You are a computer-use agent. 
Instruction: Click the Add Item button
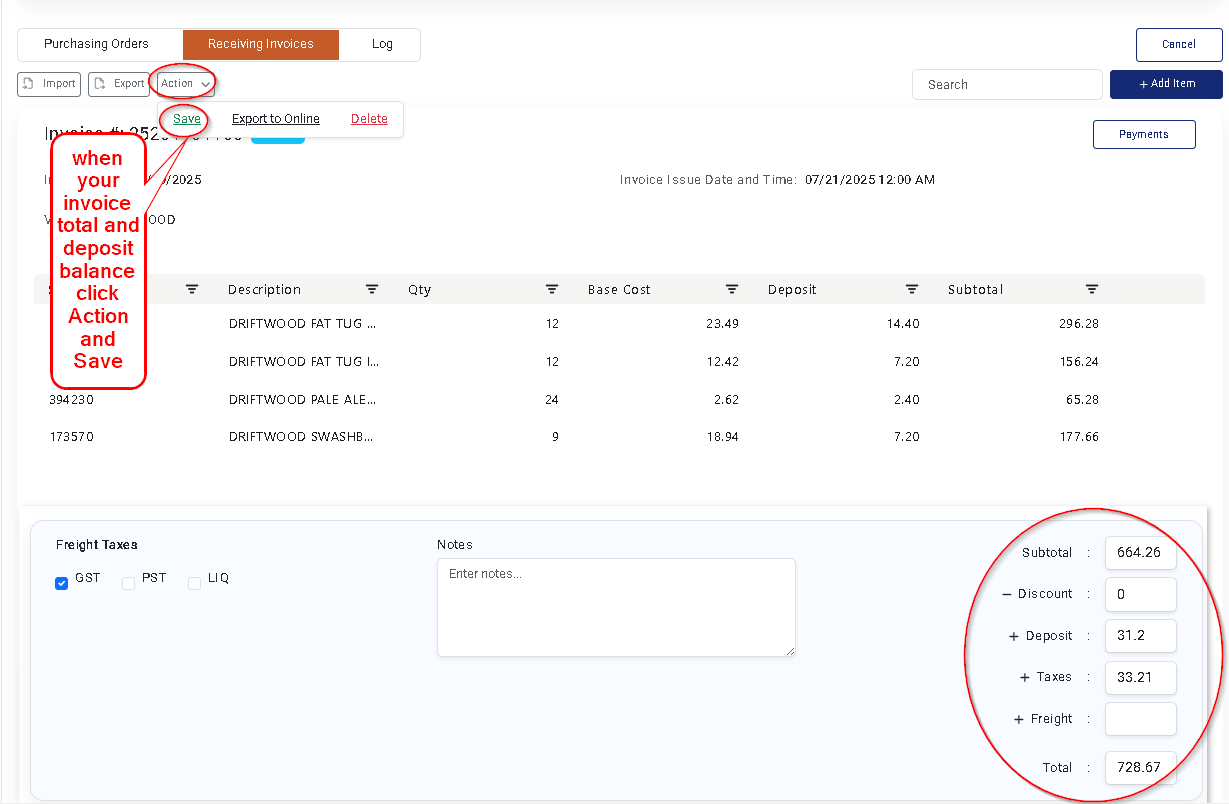coord(1166,84)
